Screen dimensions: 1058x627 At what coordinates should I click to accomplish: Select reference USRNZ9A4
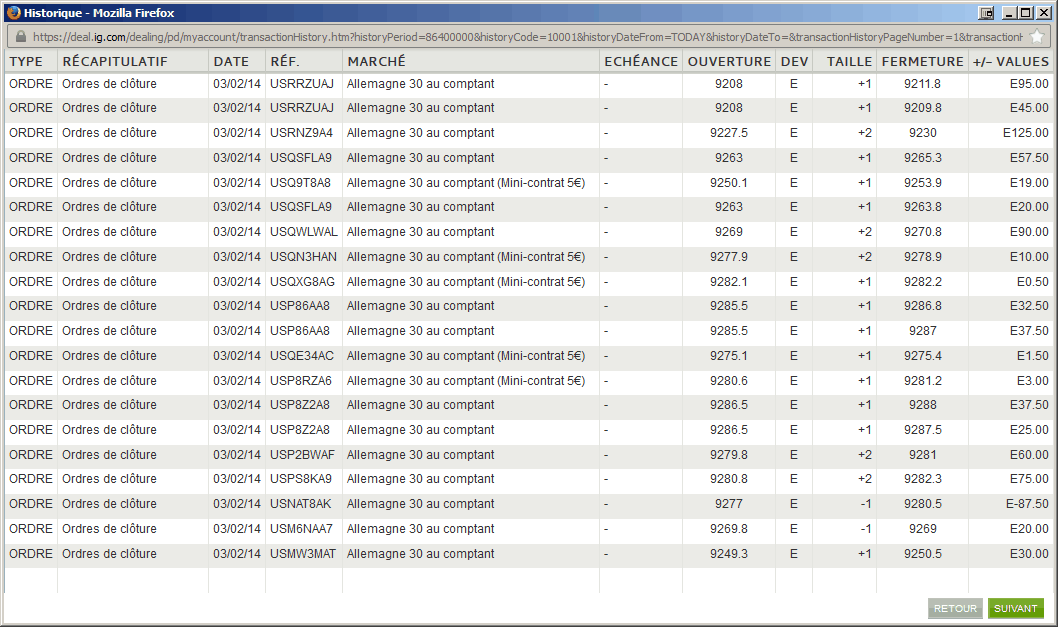pos(301,133)
